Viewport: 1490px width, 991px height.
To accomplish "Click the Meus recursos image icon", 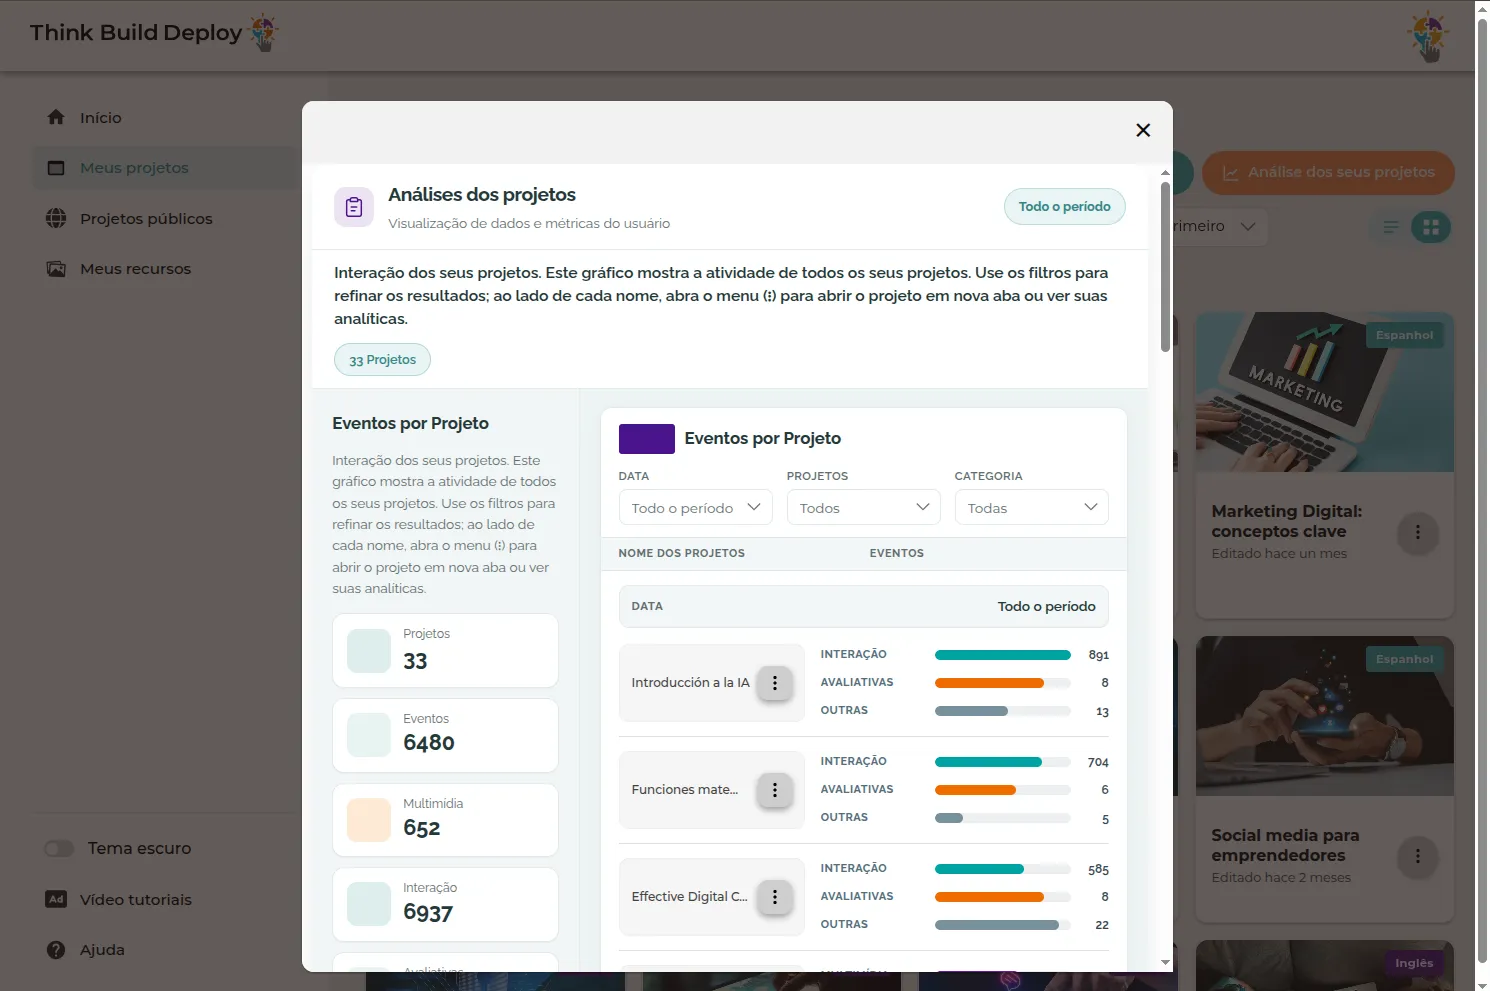I will 56,269.
